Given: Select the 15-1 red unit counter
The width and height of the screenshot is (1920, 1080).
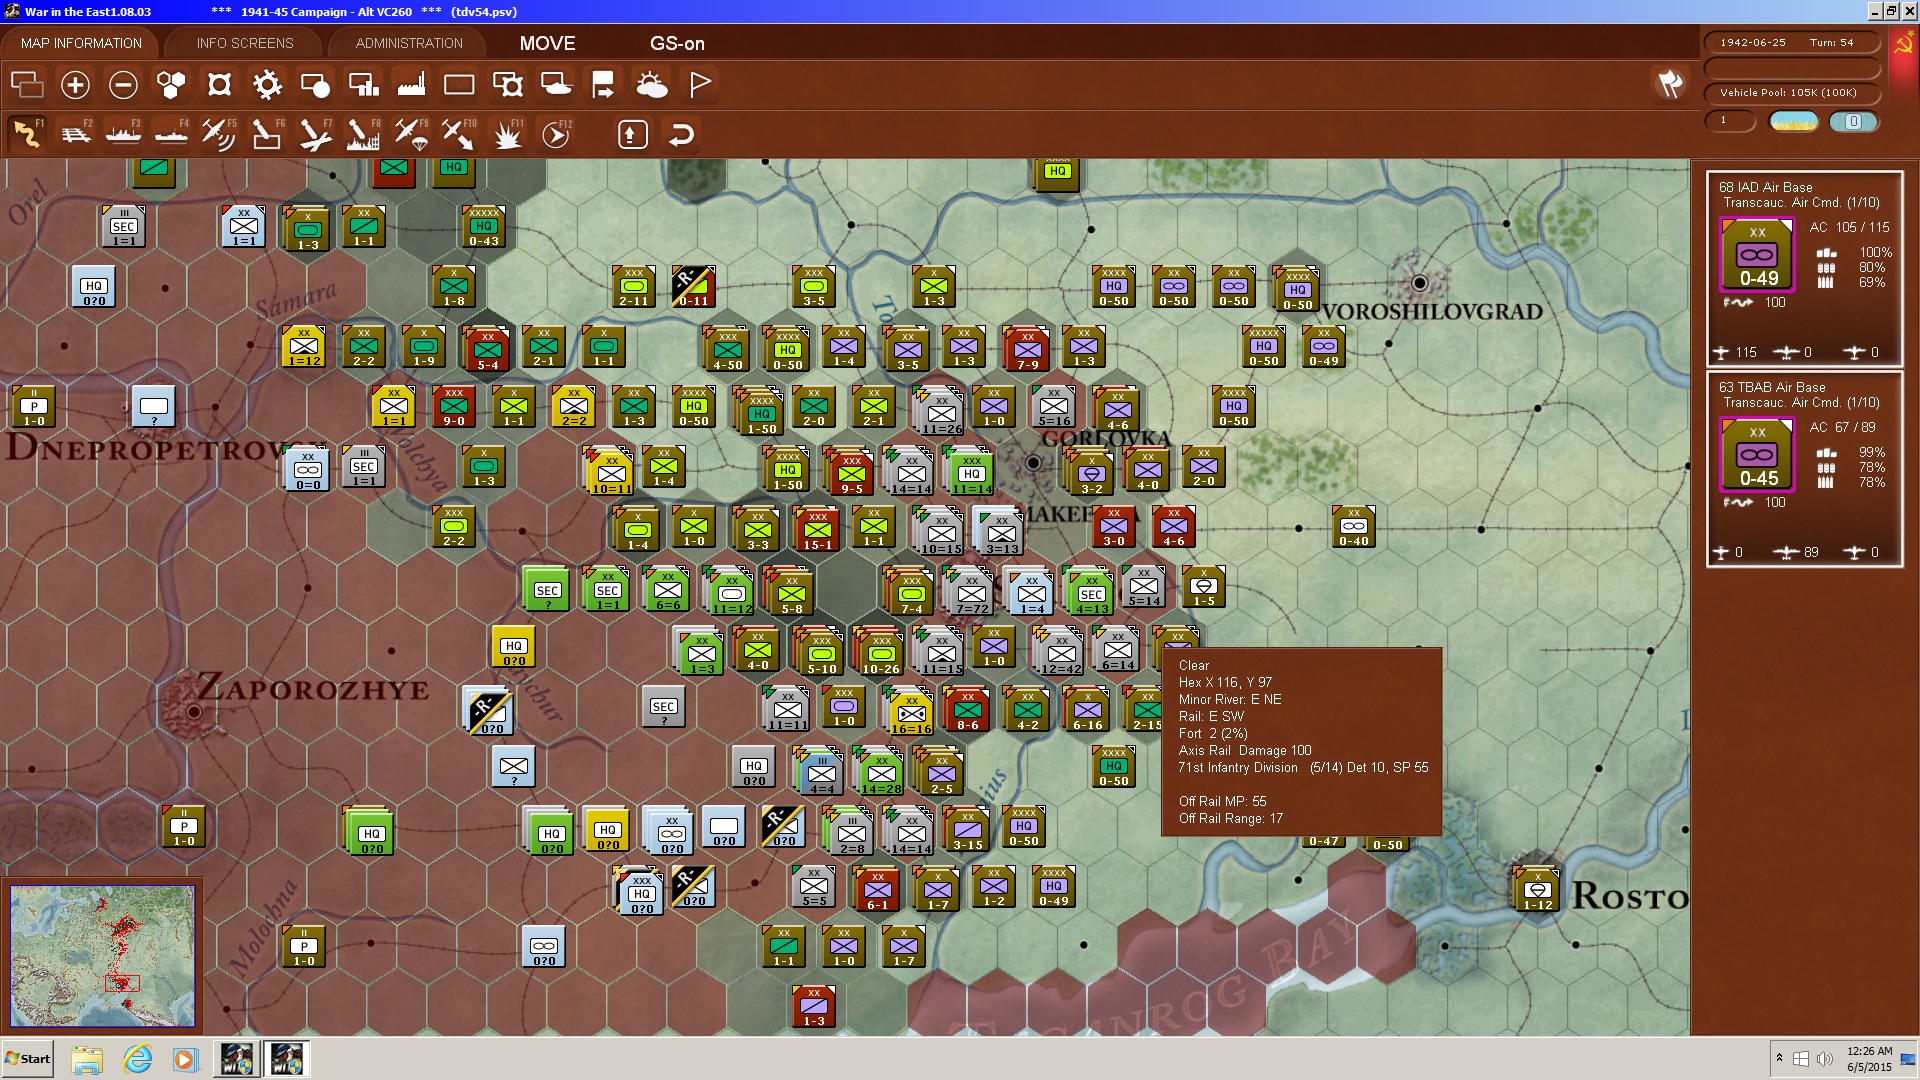Looking at the screenshot, I should (816, 528).
